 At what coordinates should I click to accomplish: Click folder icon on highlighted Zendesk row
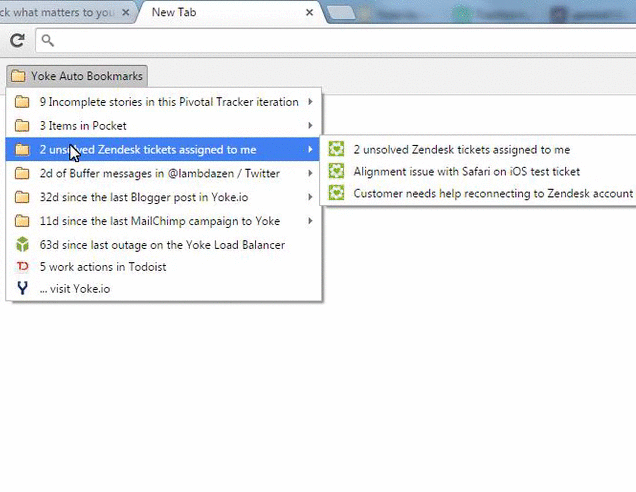(x=22, y=150)
